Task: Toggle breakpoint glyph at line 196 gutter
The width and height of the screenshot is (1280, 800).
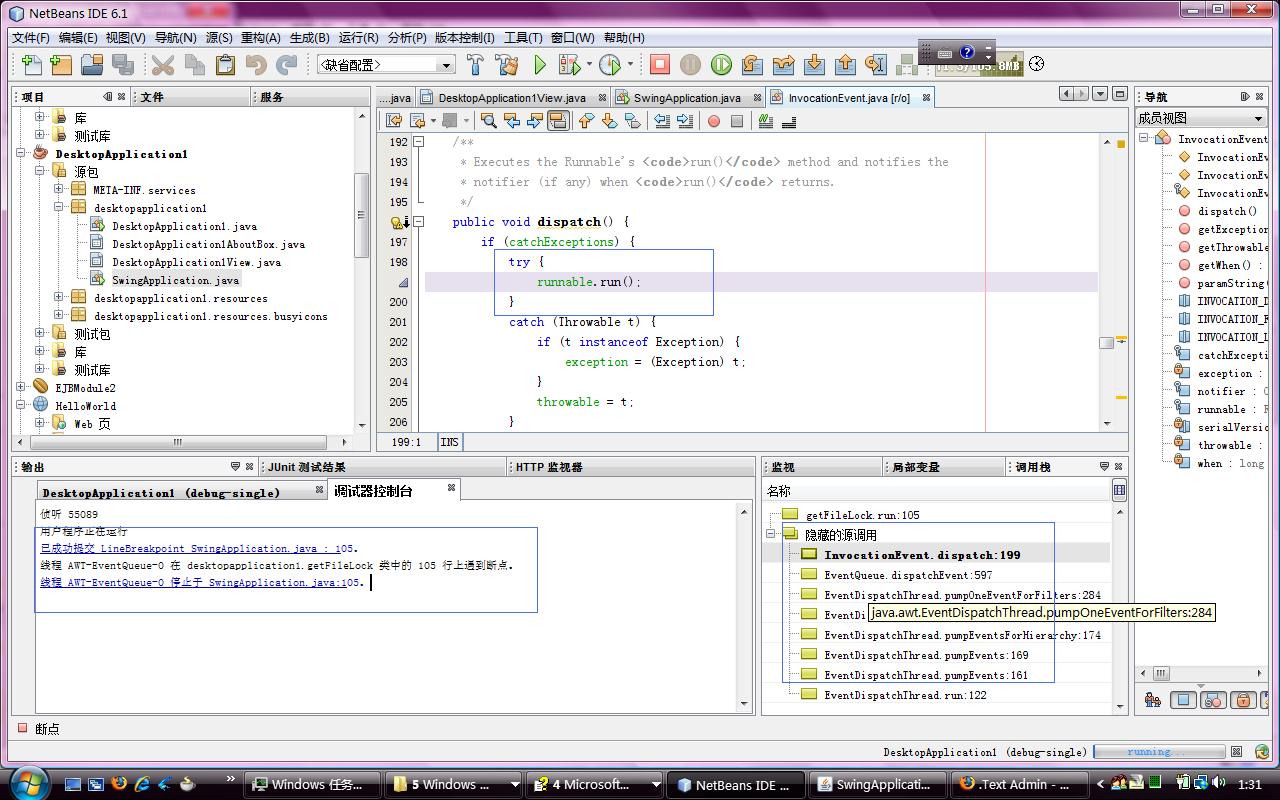Action: coord(399,222)
